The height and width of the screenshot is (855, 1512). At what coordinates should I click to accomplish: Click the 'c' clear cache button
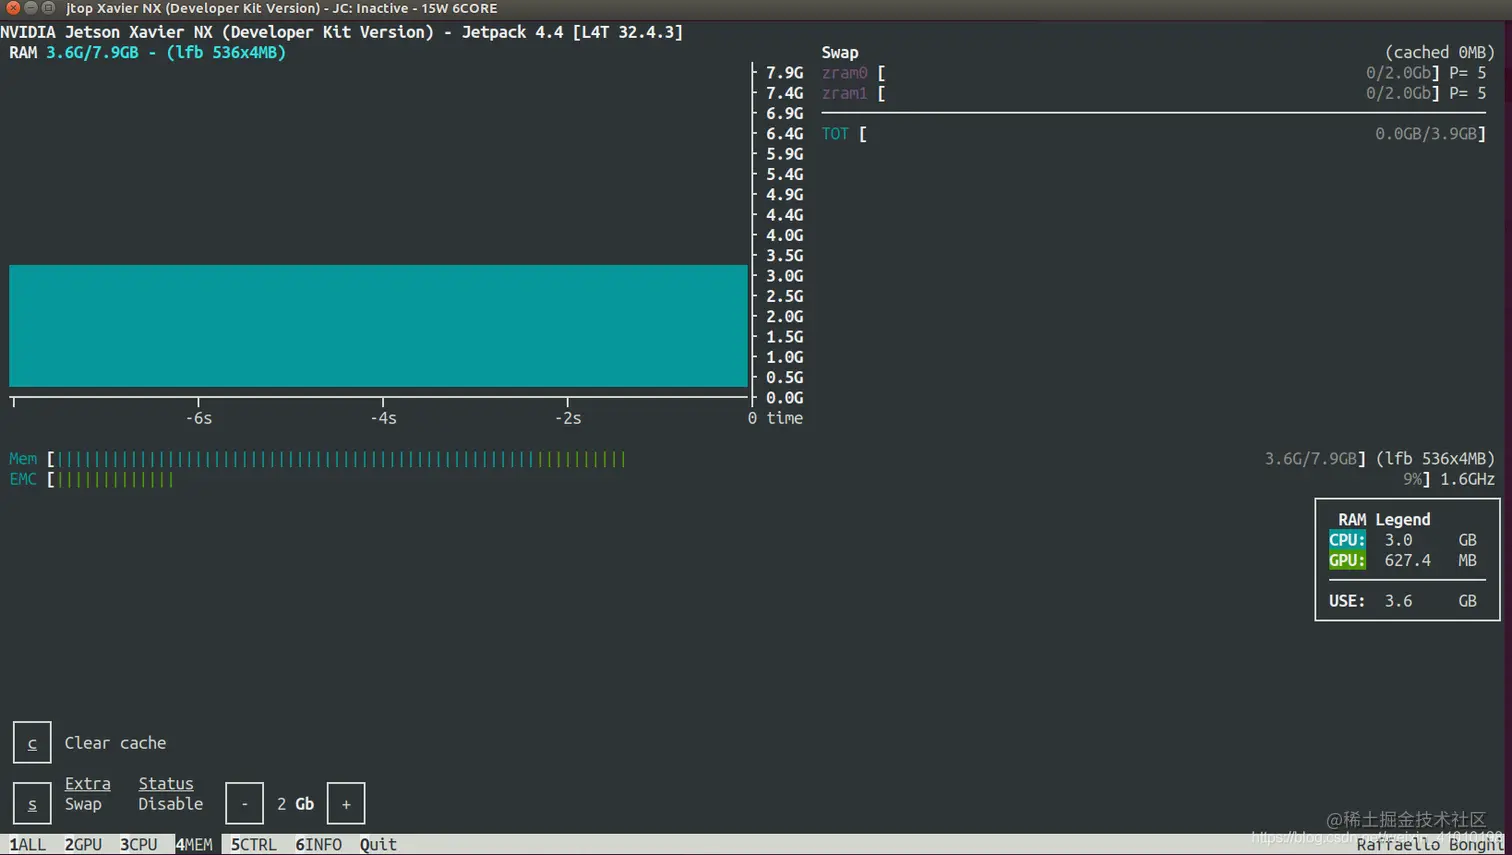[32, 743]
